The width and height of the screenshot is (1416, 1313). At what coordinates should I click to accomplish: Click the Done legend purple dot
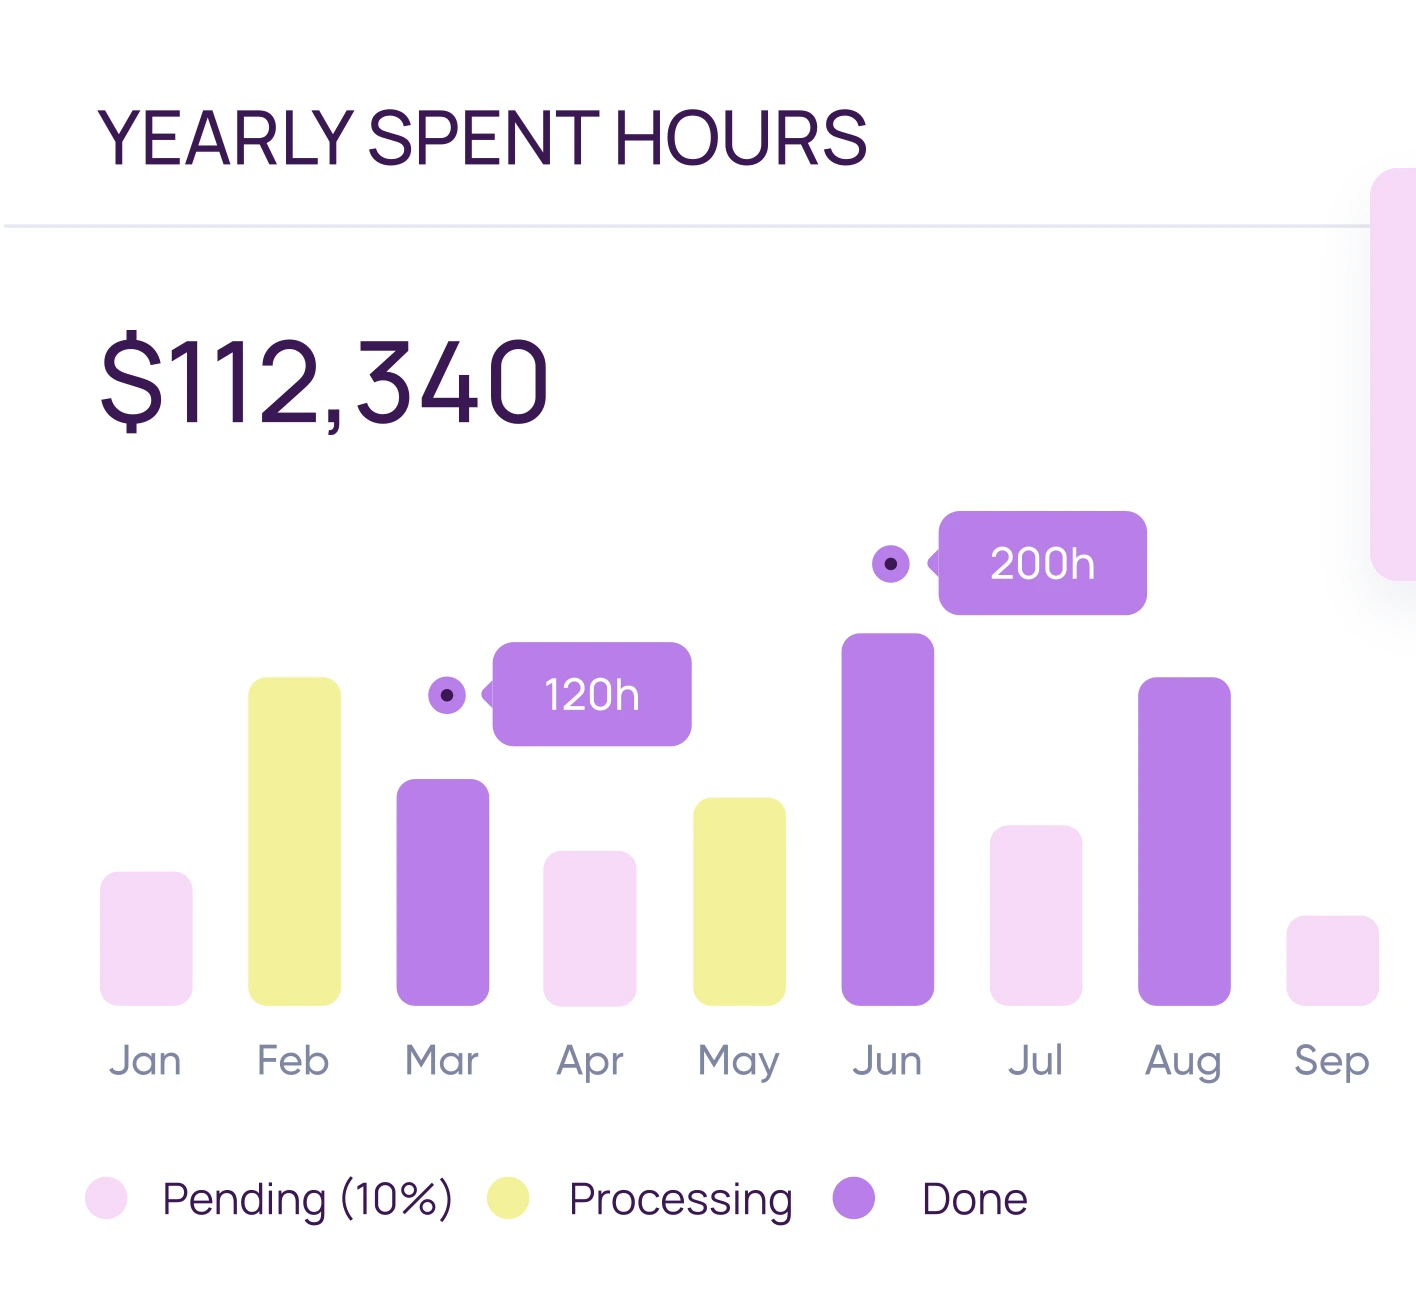pos(854,1198)
